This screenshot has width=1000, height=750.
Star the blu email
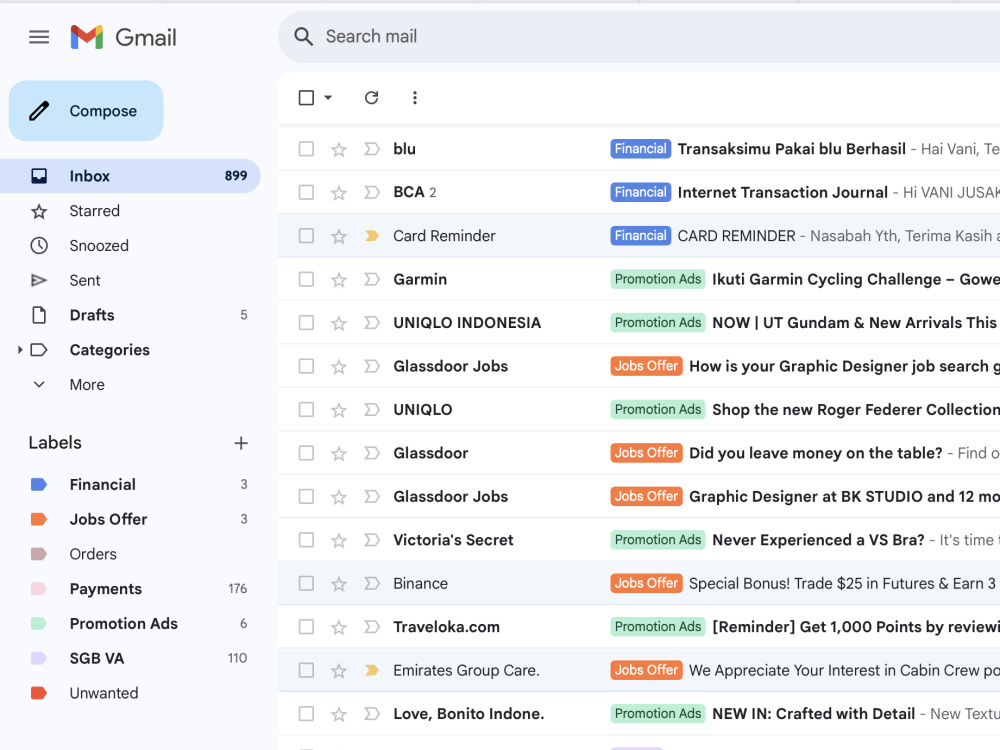[x=339, y=149]
